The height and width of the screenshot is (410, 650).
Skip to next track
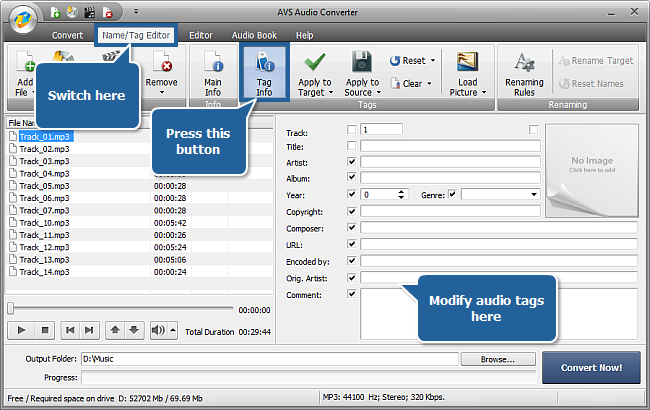[89, 330]
